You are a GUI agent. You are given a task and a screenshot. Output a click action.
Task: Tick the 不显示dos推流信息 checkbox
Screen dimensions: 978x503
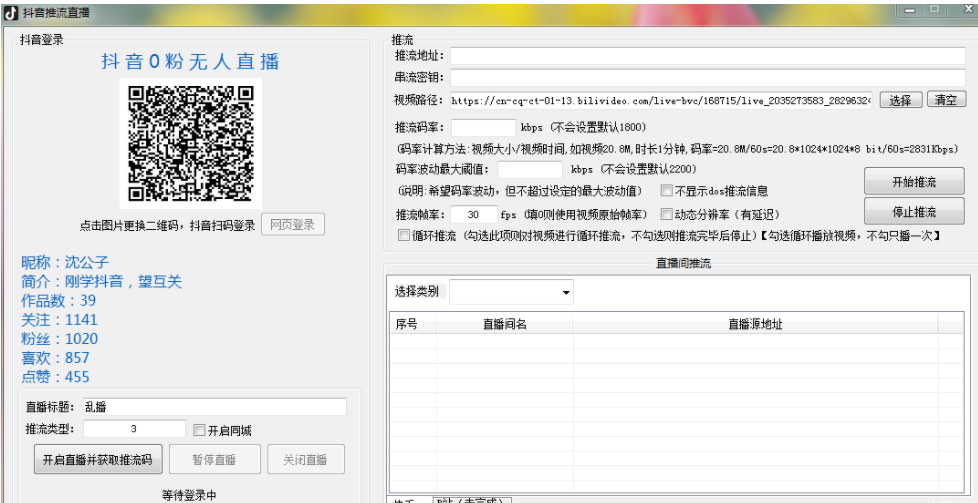click(x=667, y=191)
